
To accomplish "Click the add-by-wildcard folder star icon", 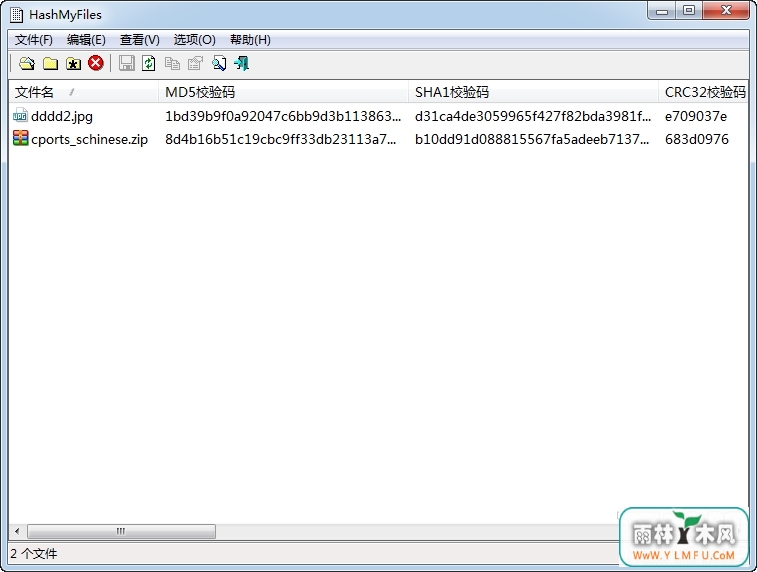I will pos(73,63).
